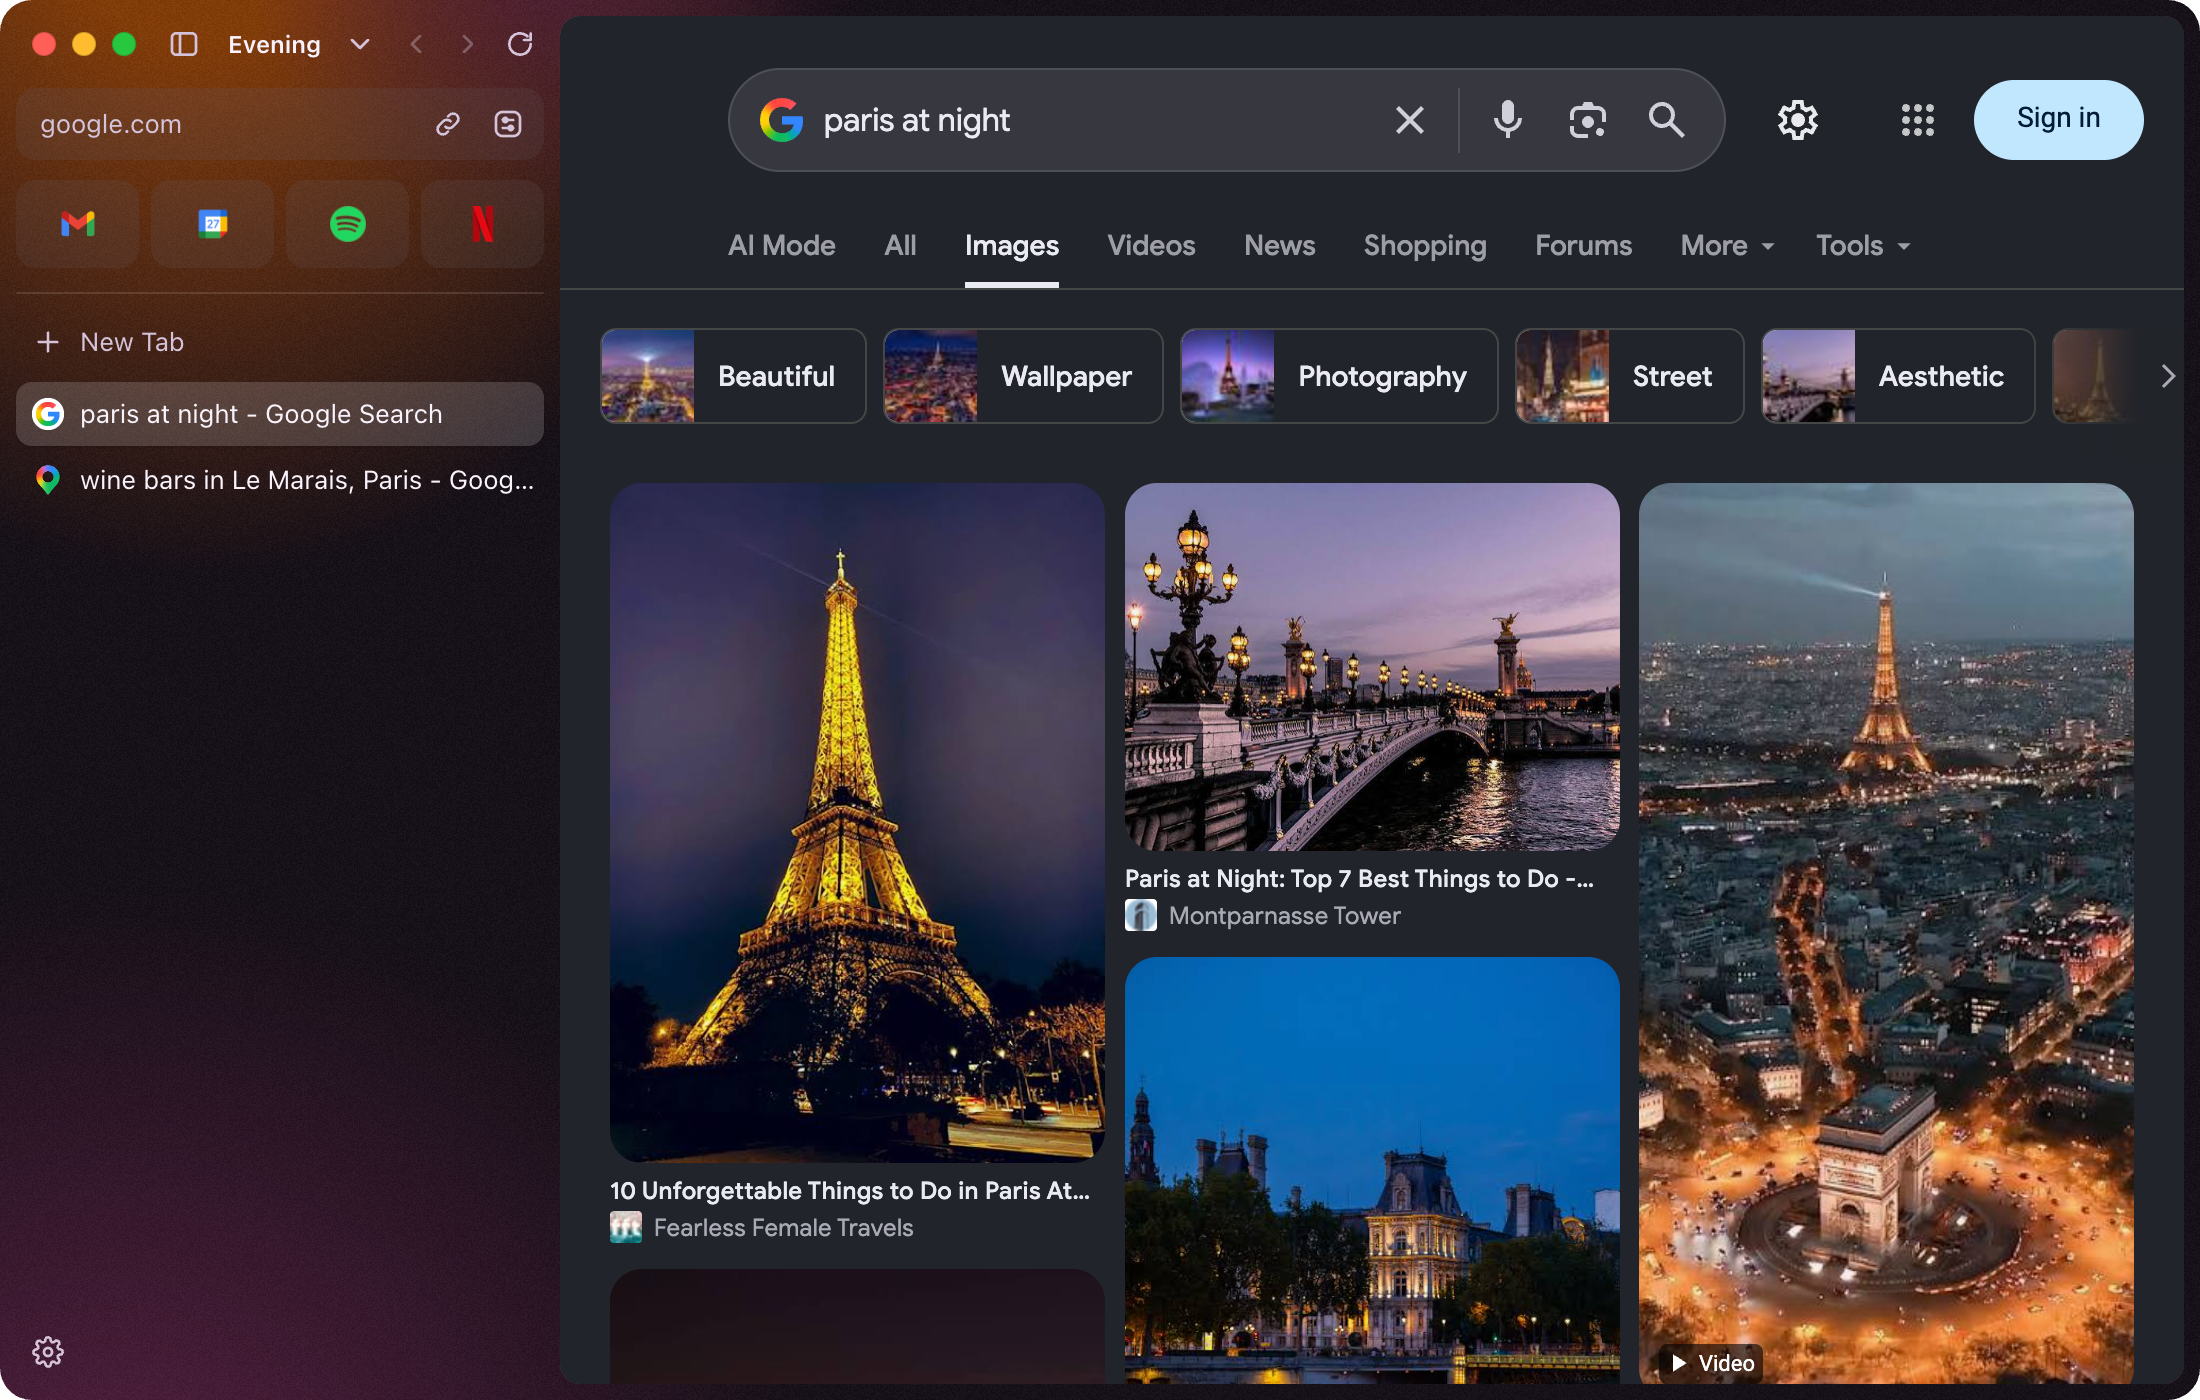Go forward with the right arrow

pyautogui.click(x=467, y=44)
